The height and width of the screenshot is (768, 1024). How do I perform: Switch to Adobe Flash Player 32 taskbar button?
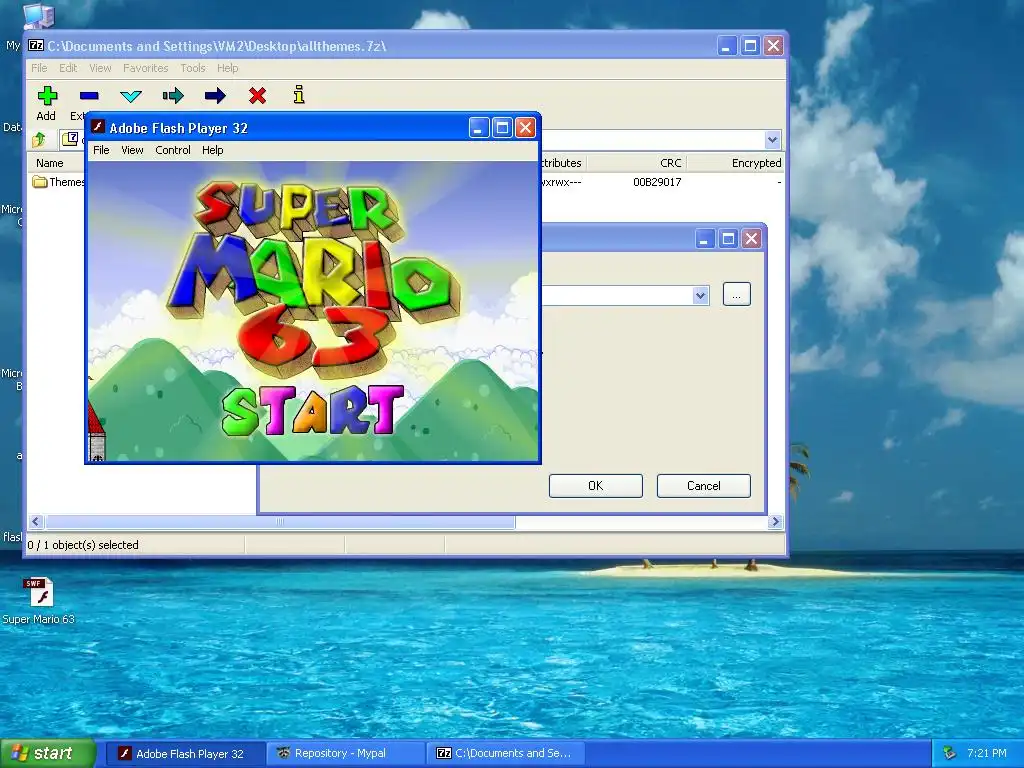click(x=186, y=754)
